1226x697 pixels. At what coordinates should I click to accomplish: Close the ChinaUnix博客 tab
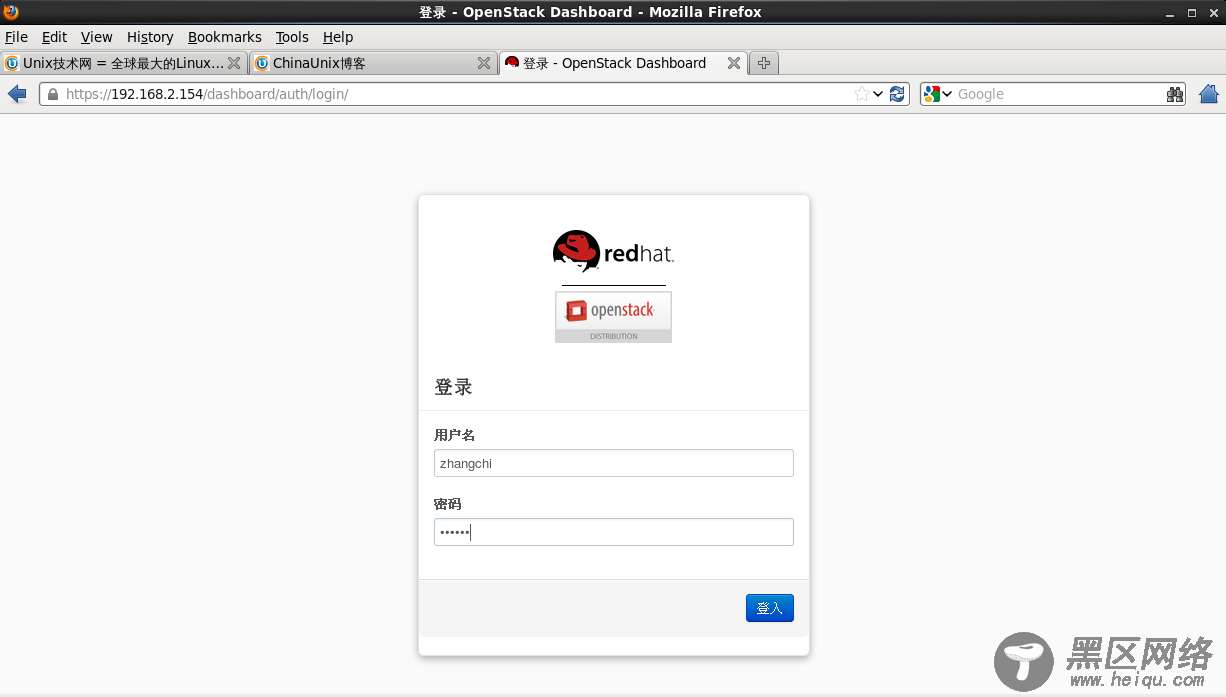point(484,63)
